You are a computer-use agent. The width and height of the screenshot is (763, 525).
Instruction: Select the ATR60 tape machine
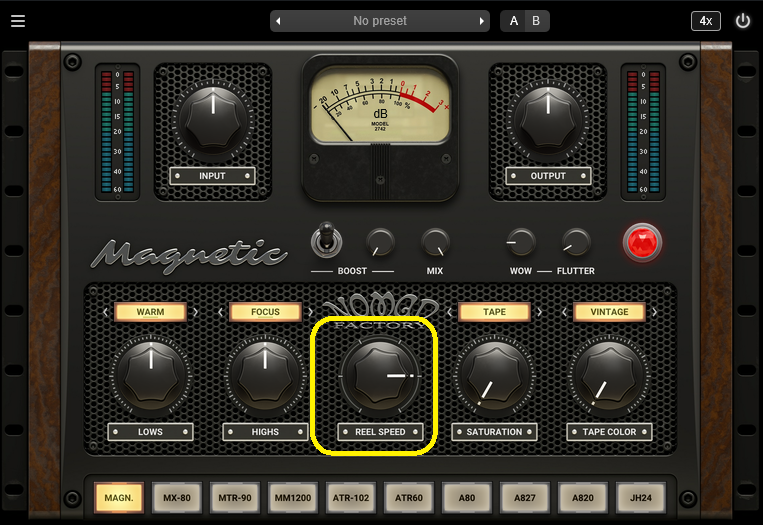409,498
